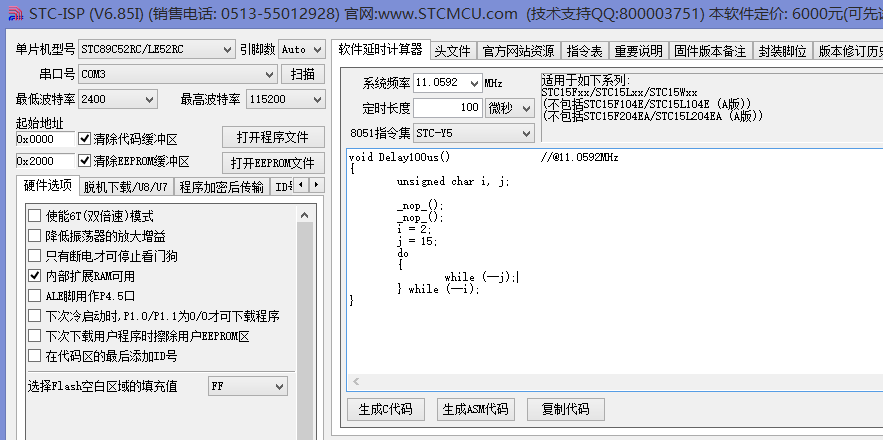Select 软件延时计算器 tab
Screen dimensions: 883x440
(x=380, y=50)
